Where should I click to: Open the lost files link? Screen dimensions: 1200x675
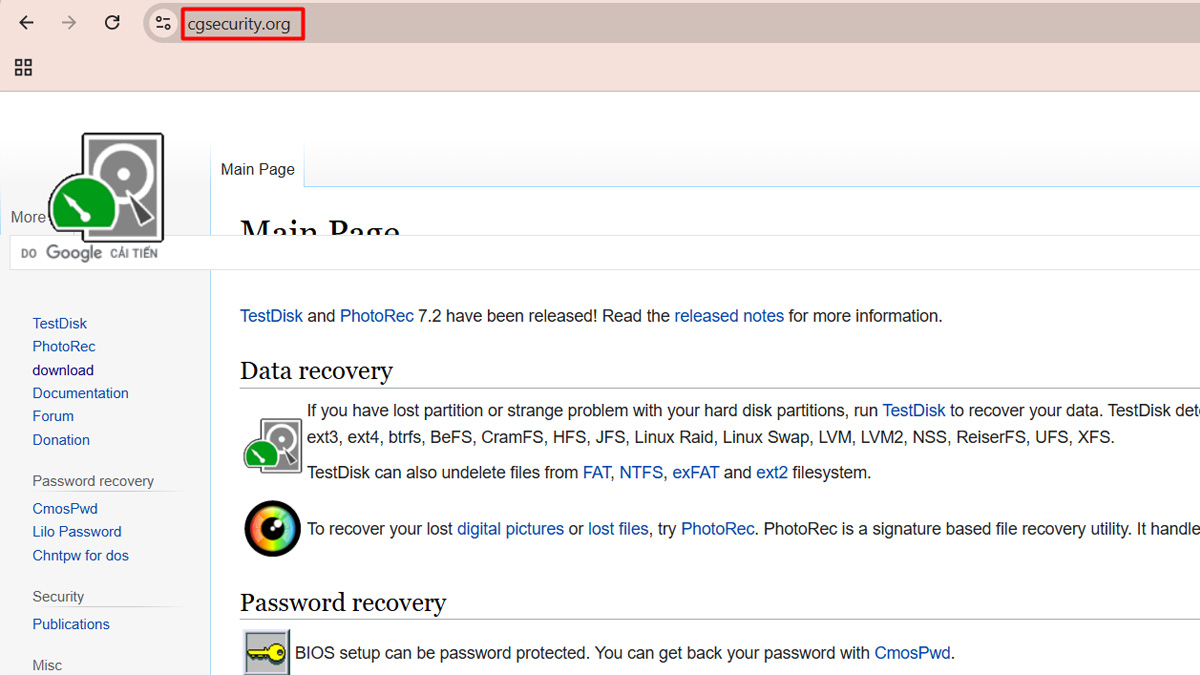[x=618, y=529]
